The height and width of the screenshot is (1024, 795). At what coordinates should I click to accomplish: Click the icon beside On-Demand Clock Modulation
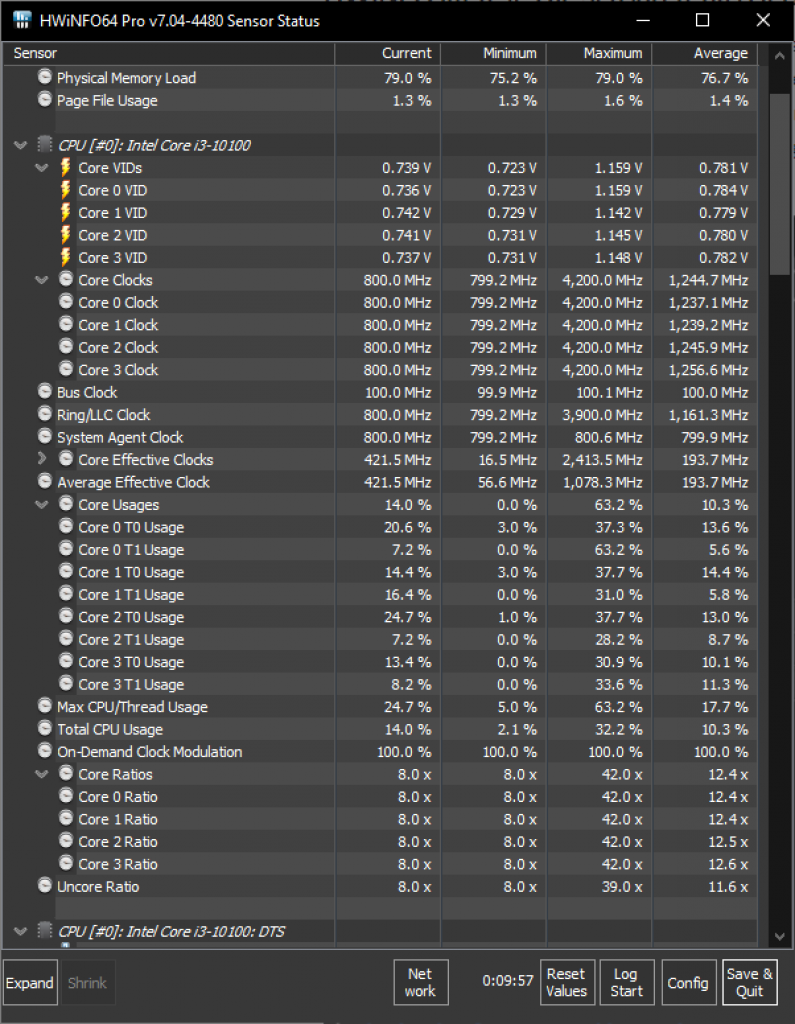click(x=44, y=750)
